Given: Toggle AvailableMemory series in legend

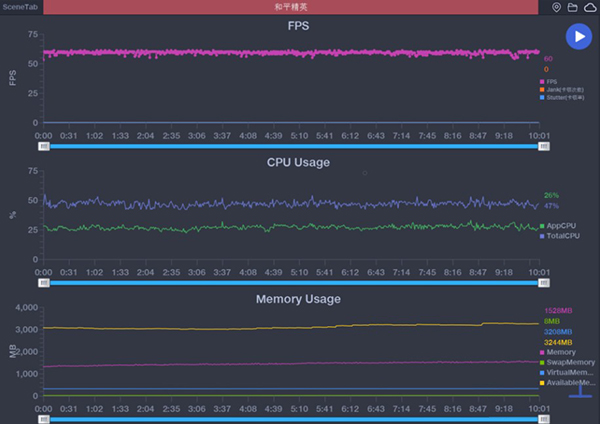Looking at the screenshot, I should coord(565,382).
